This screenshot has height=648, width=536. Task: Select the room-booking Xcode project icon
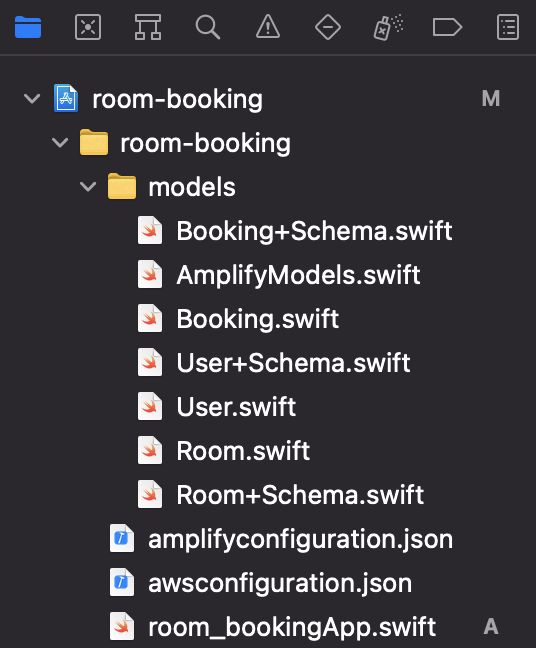point(66,98)
